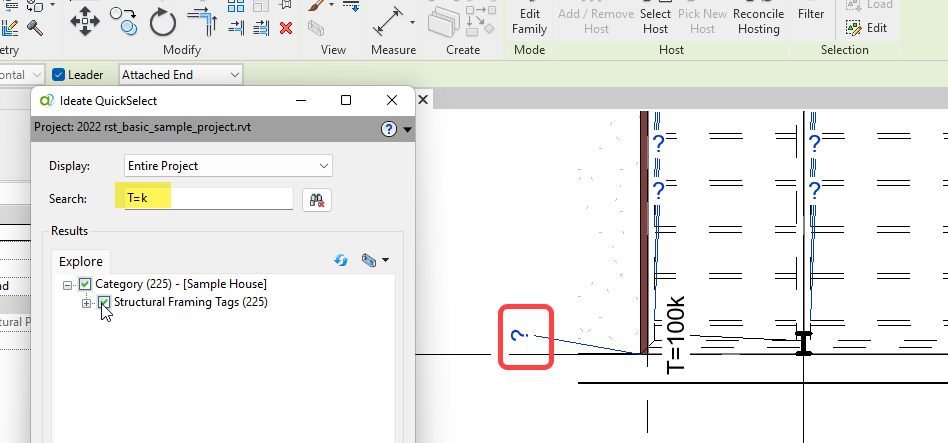
Task: Close the view tab with X
Action: (x=423, y=99)
